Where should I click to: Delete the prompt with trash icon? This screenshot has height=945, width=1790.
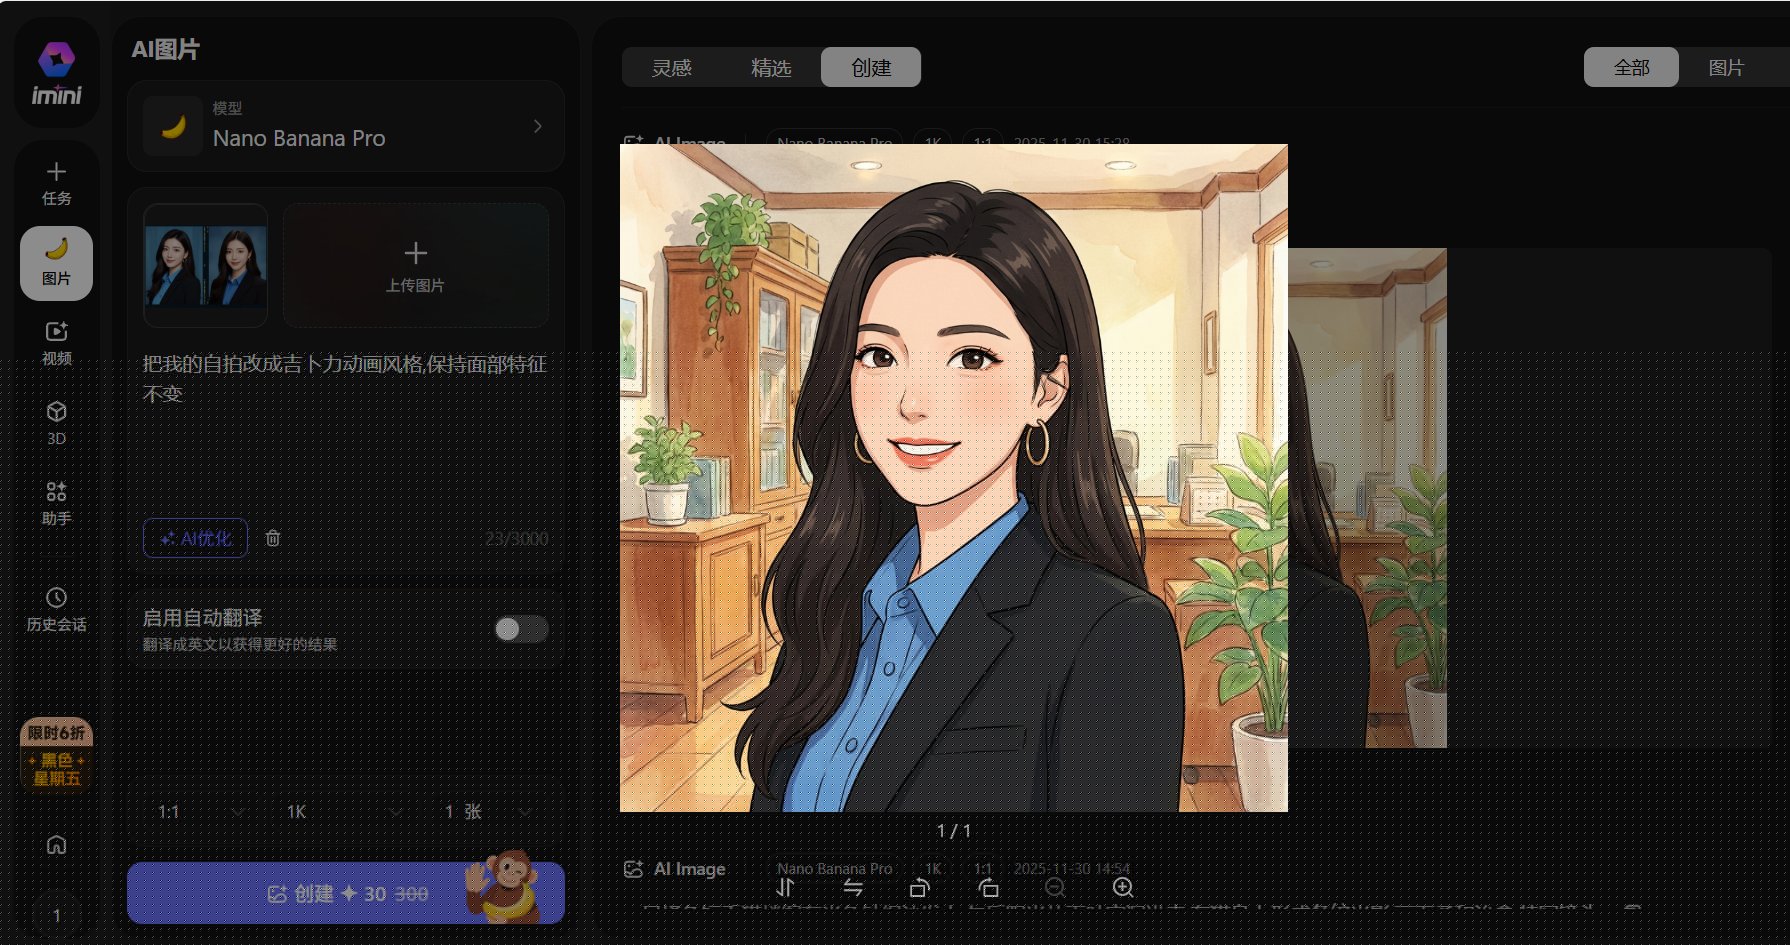[273, 538]
